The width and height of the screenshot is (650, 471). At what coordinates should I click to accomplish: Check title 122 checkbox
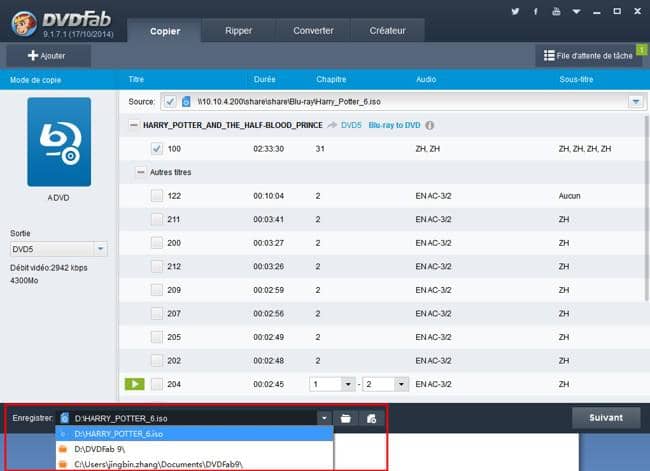coord(157,196)
